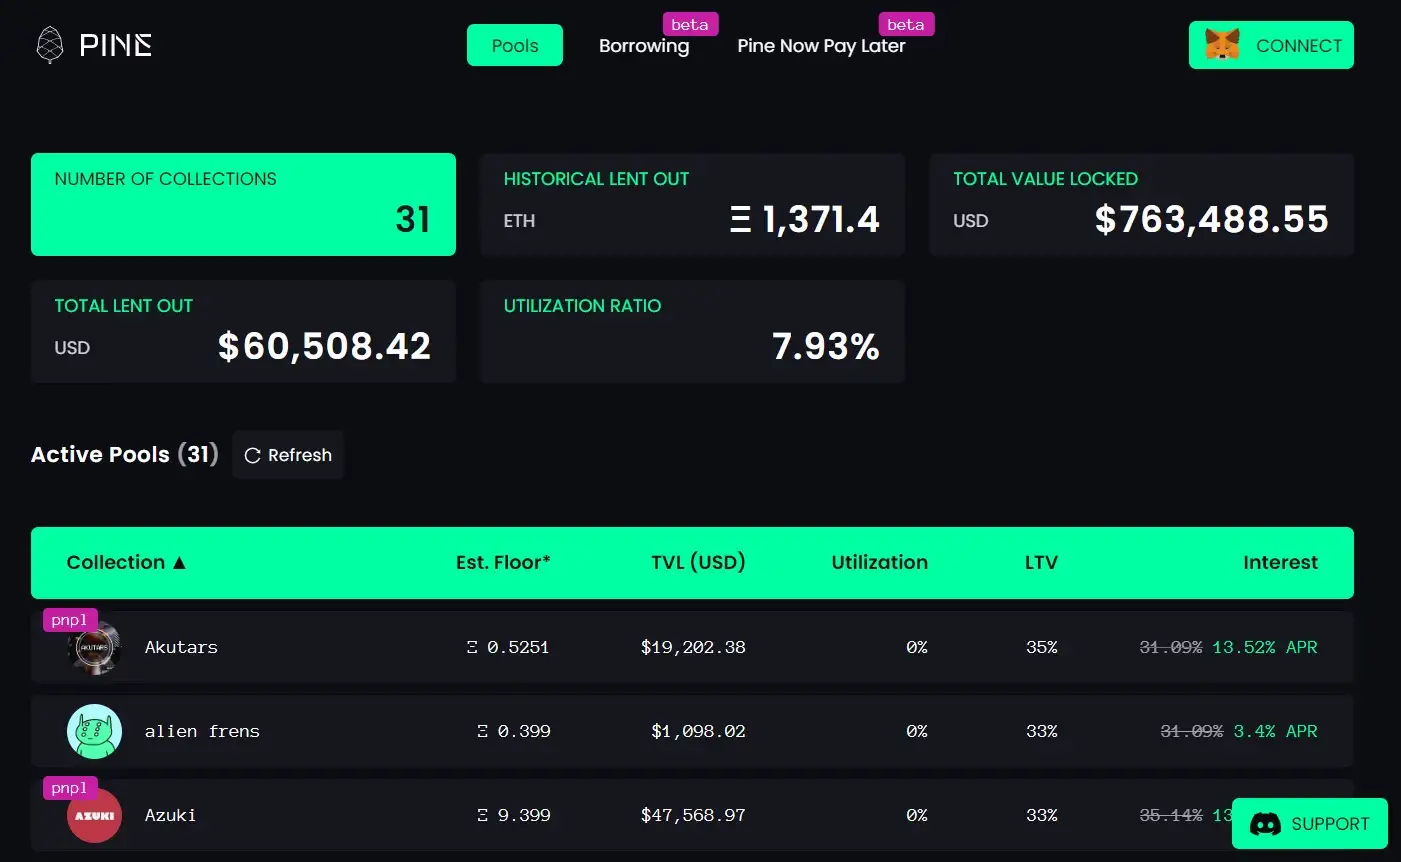Sort pools by TVL (USD) column
Viewport: 1401px width, 862px height.
[698, 563]
